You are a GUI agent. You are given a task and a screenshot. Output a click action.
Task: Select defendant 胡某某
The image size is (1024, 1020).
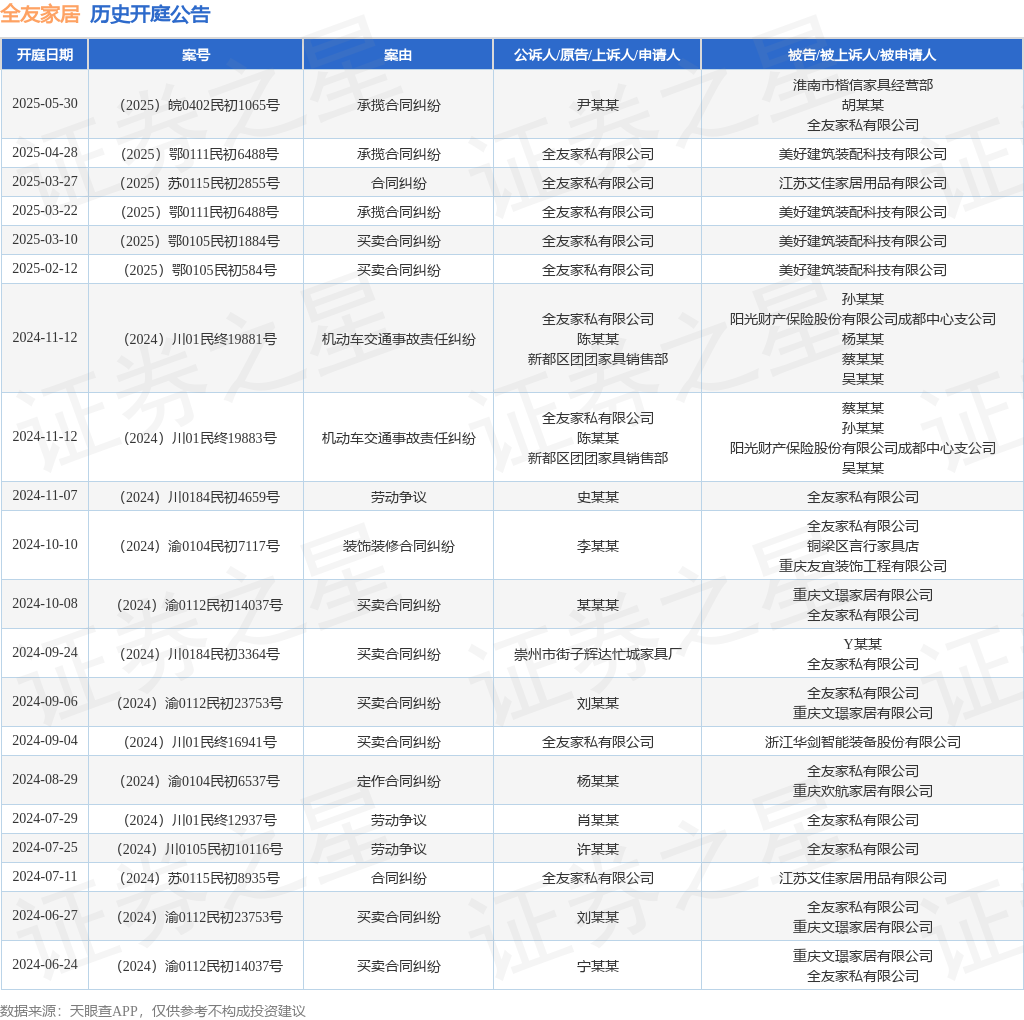(863, 105)
